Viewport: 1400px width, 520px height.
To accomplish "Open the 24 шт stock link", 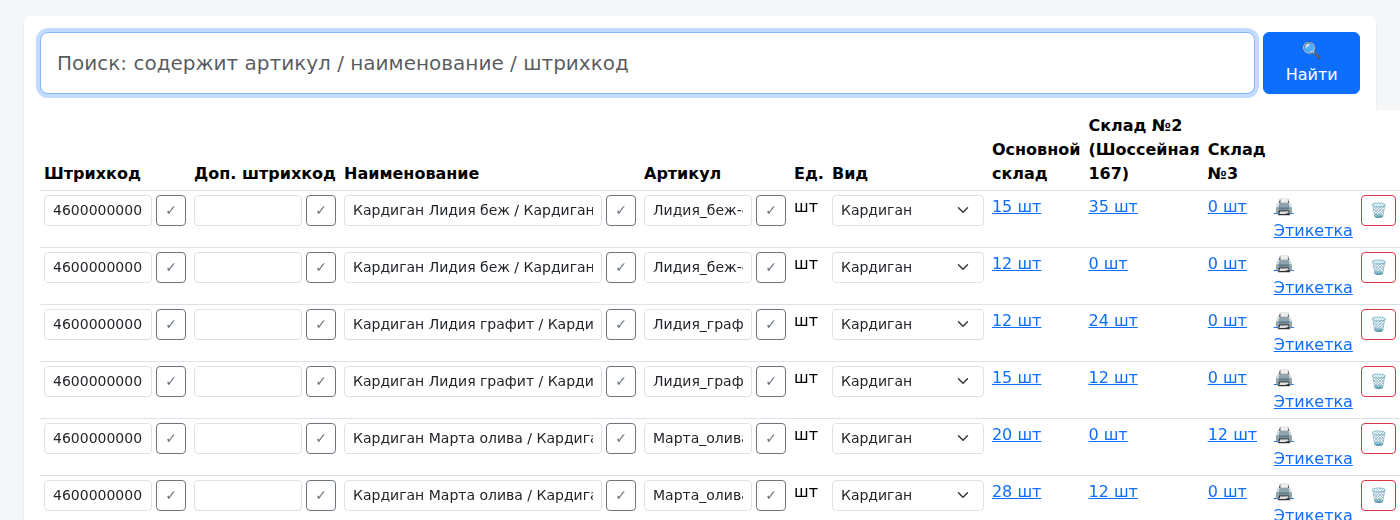I will point(1113,321).
